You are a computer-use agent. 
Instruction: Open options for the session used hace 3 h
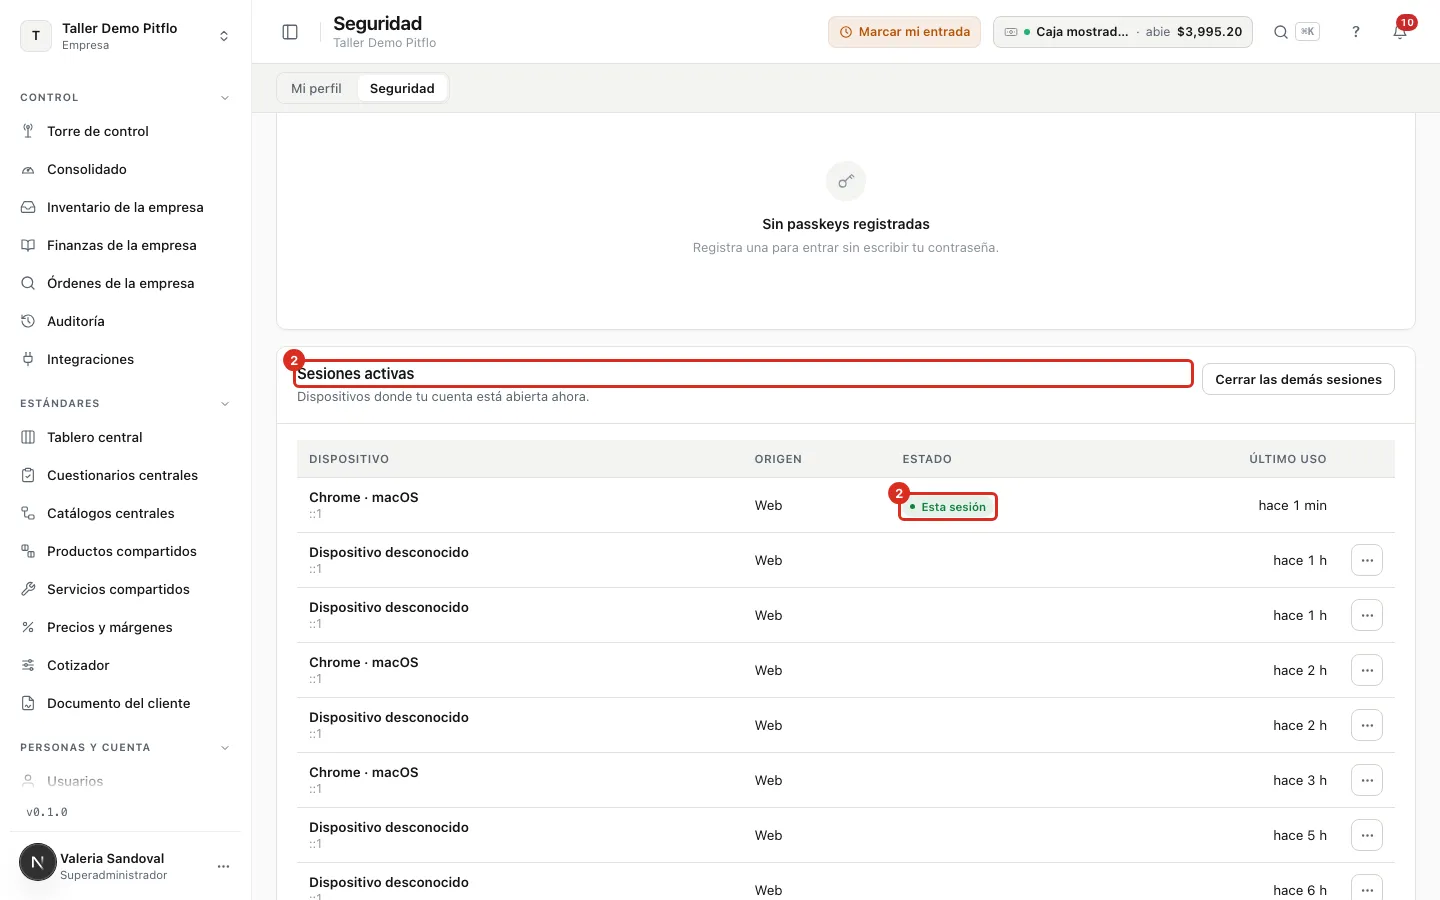click(1367, 780)
